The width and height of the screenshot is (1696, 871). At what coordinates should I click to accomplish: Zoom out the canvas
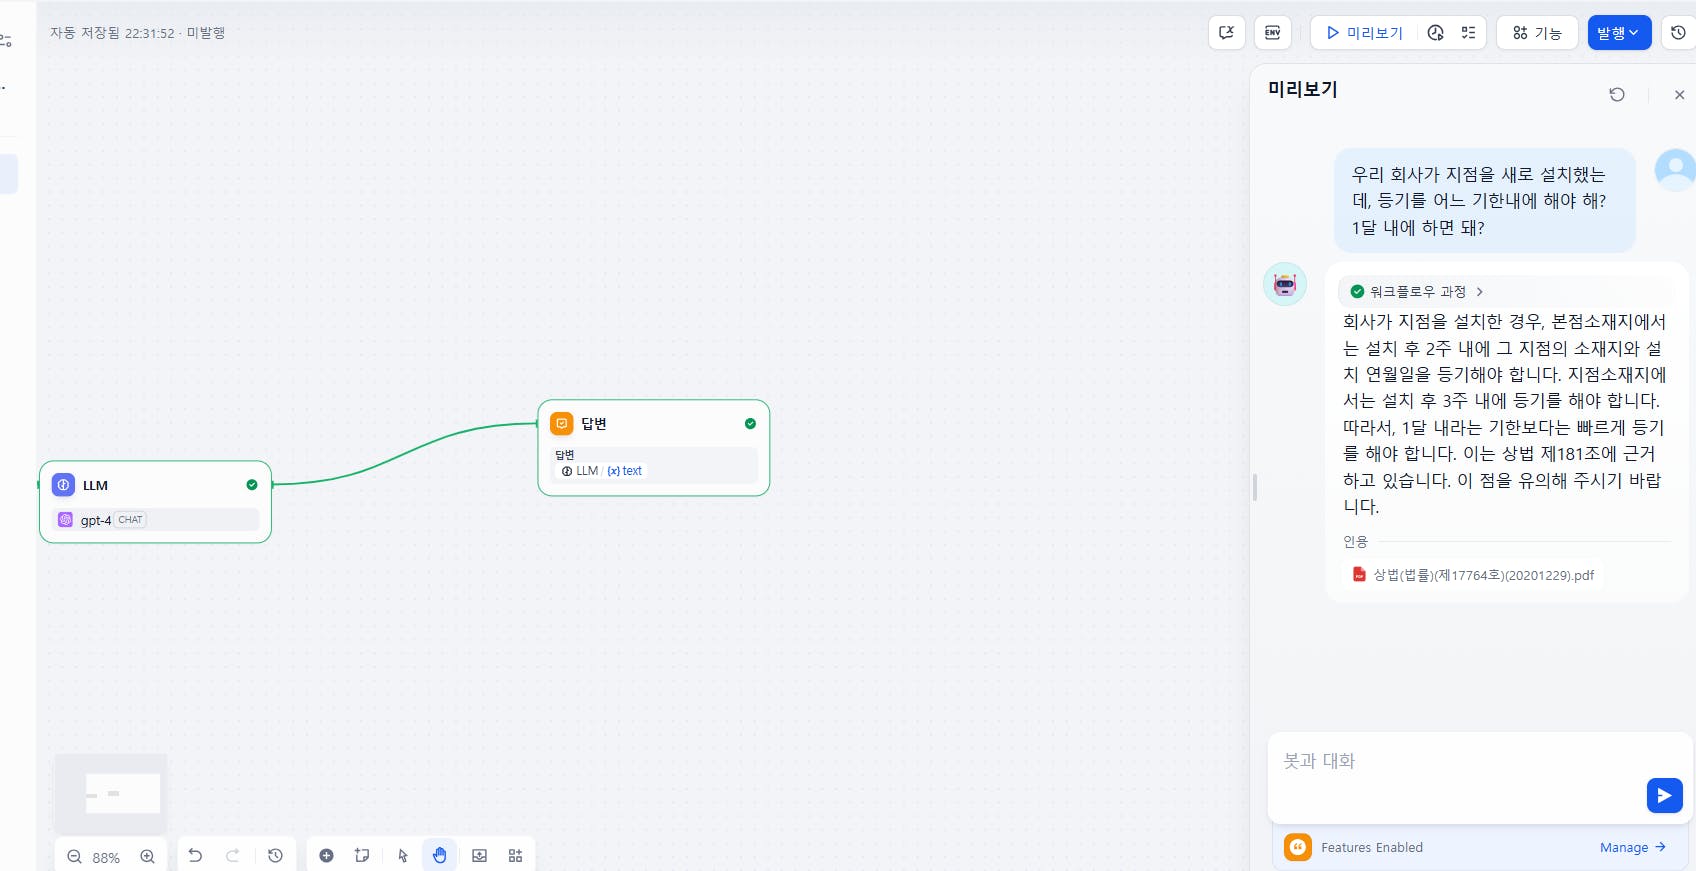pyautogui.click(x=74, y=857)
